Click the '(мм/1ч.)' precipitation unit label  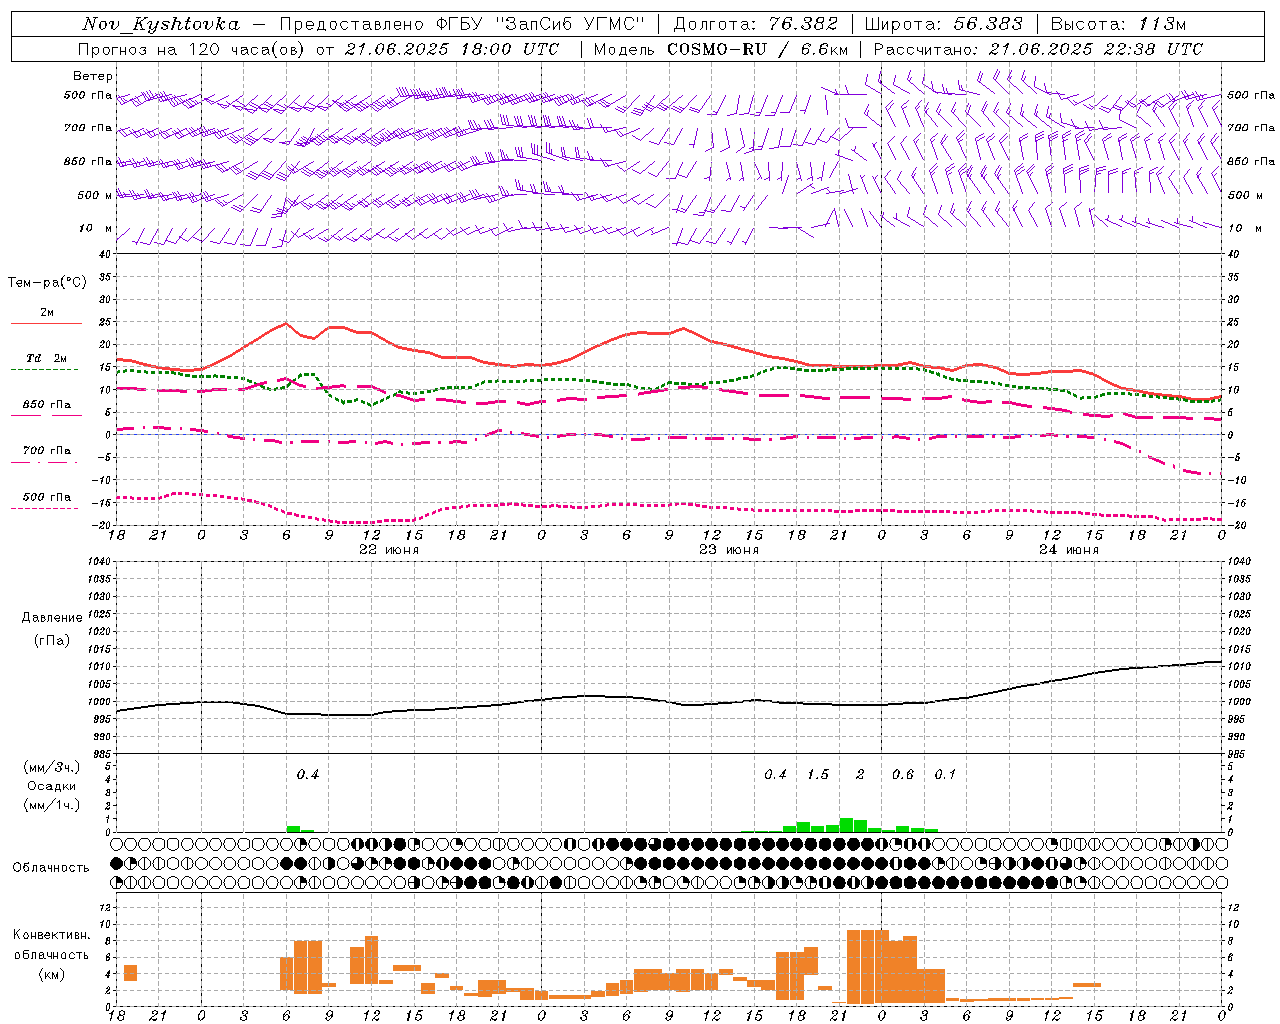(52, 805)
